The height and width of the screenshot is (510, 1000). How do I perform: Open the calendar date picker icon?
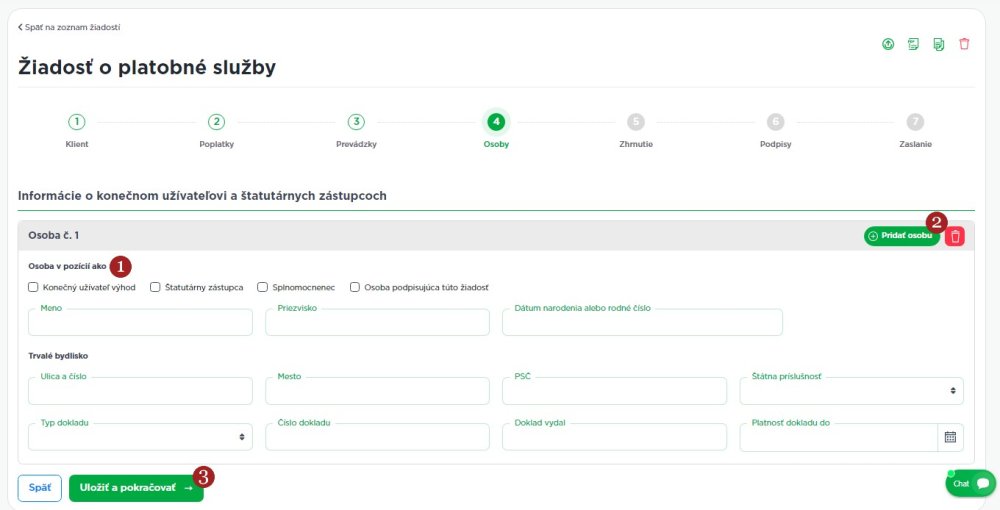click(950, 437)
